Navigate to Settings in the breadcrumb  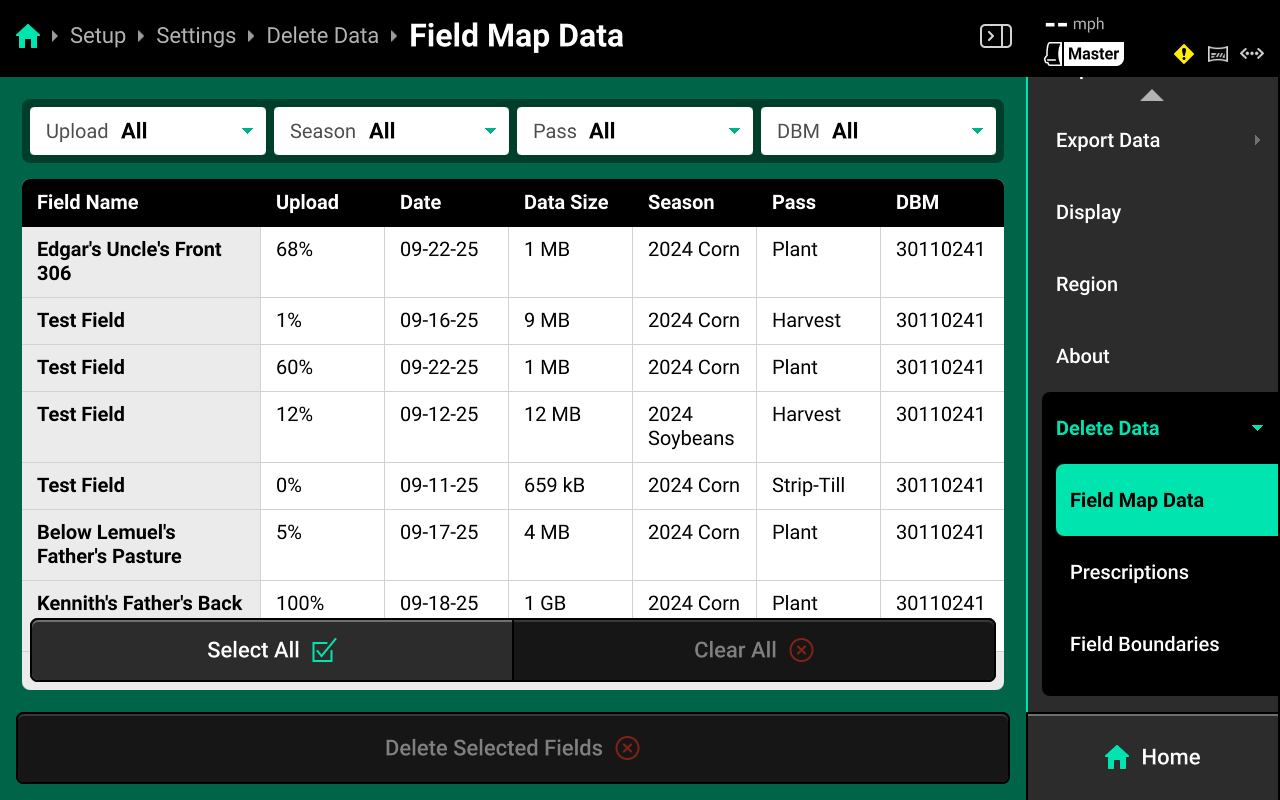(196, 36)
